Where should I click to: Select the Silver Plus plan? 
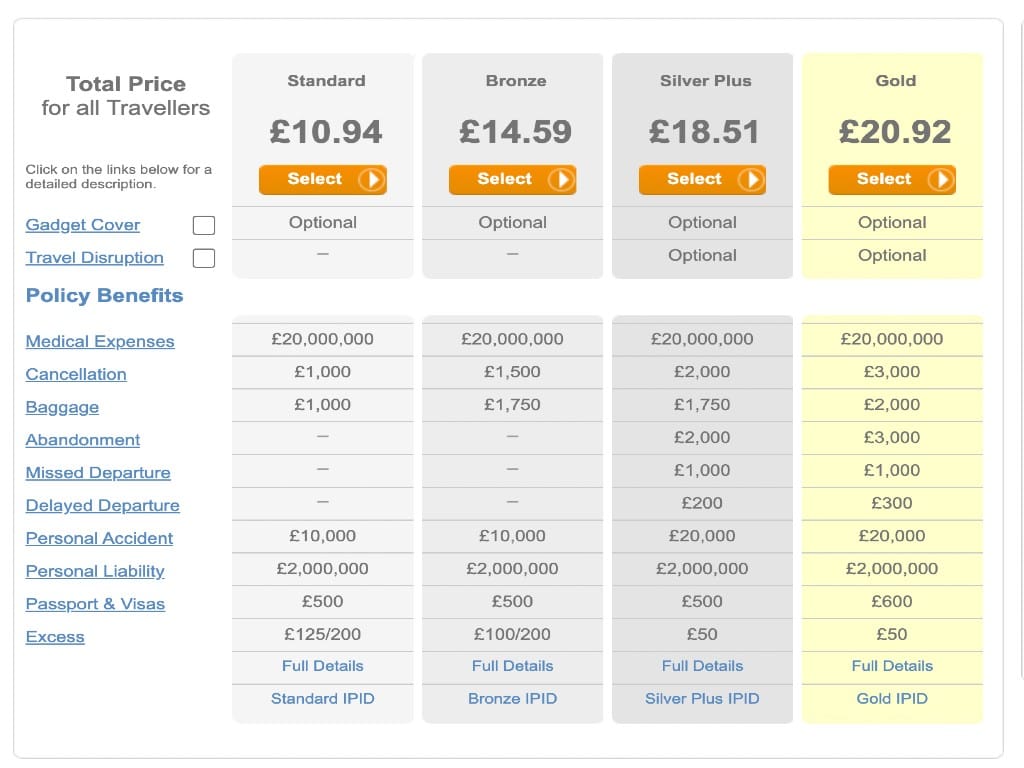coord(702,180)
